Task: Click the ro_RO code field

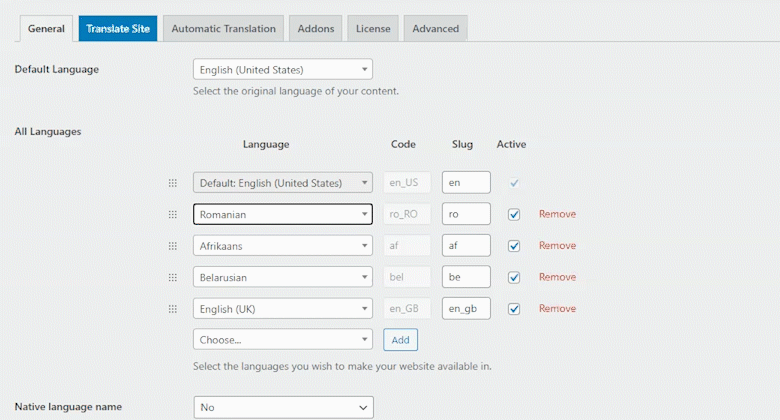Action: click(x=407, y=214)
